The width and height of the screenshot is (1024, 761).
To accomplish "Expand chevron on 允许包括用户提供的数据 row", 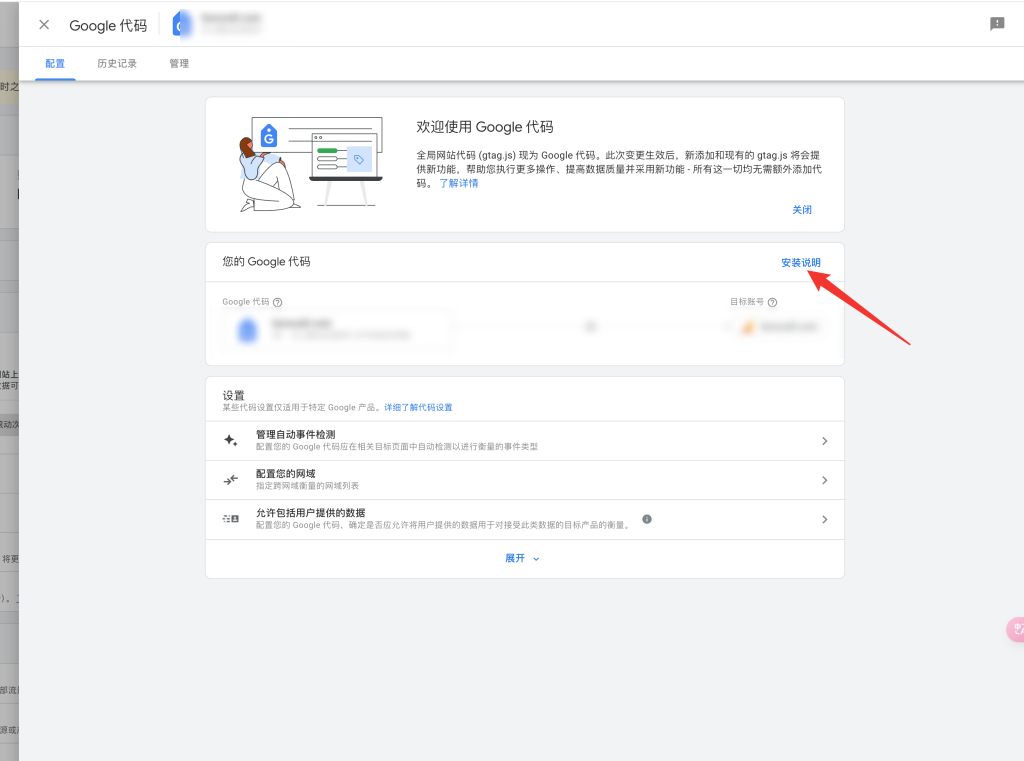I will point(824,519).
